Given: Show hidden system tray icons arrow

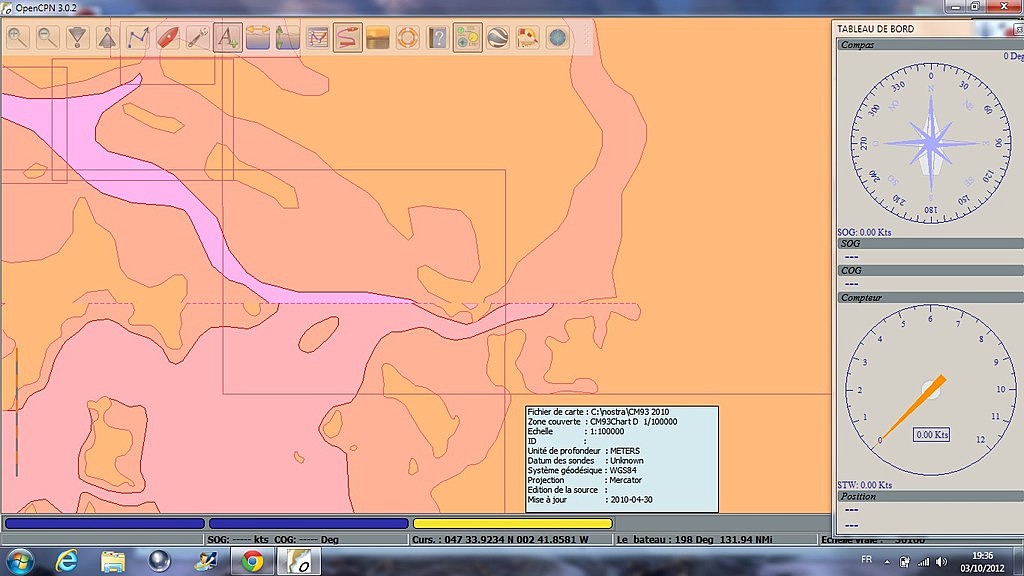Looking at the screenshot, I should [886, 562].
